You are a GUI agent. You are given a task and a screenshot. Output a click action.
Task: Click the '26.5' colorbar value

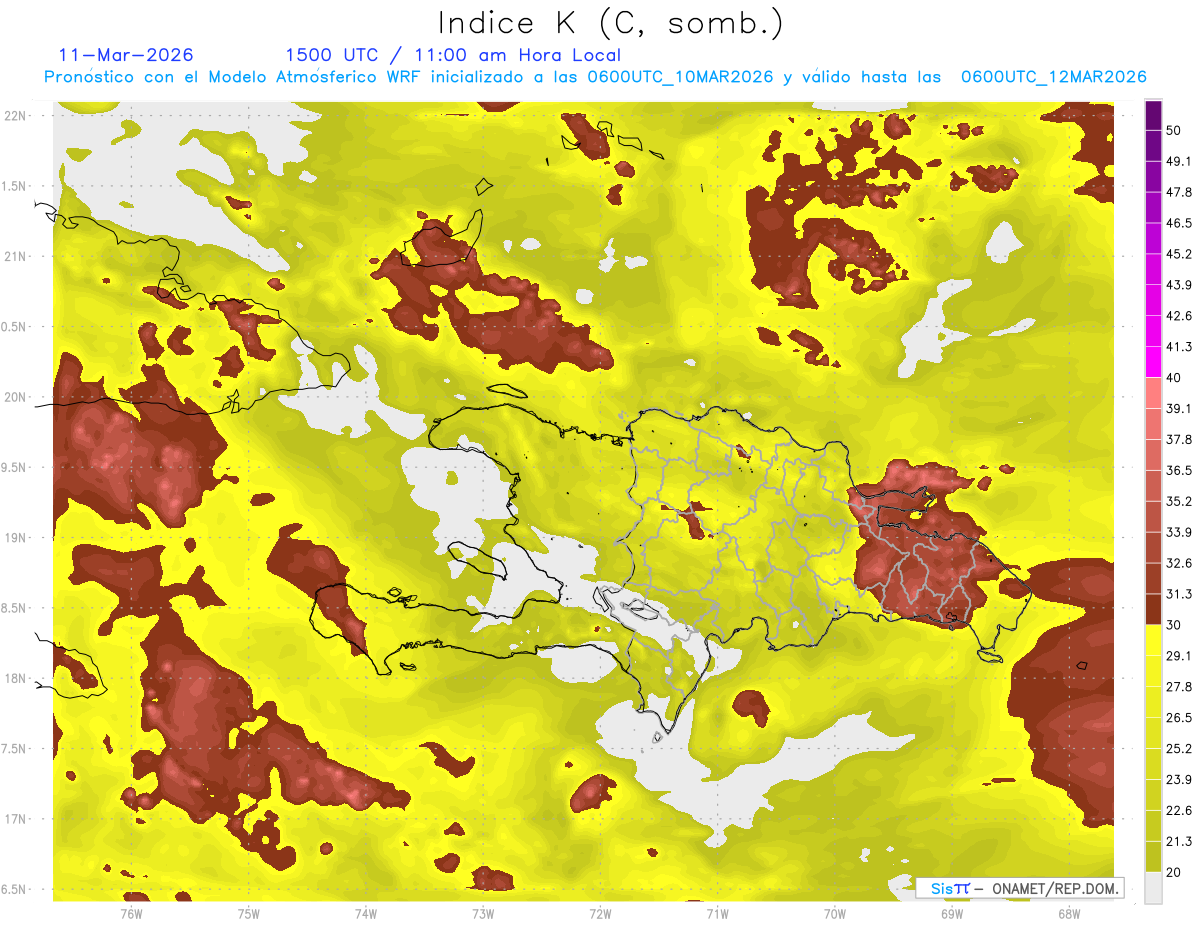[1179, 718]
